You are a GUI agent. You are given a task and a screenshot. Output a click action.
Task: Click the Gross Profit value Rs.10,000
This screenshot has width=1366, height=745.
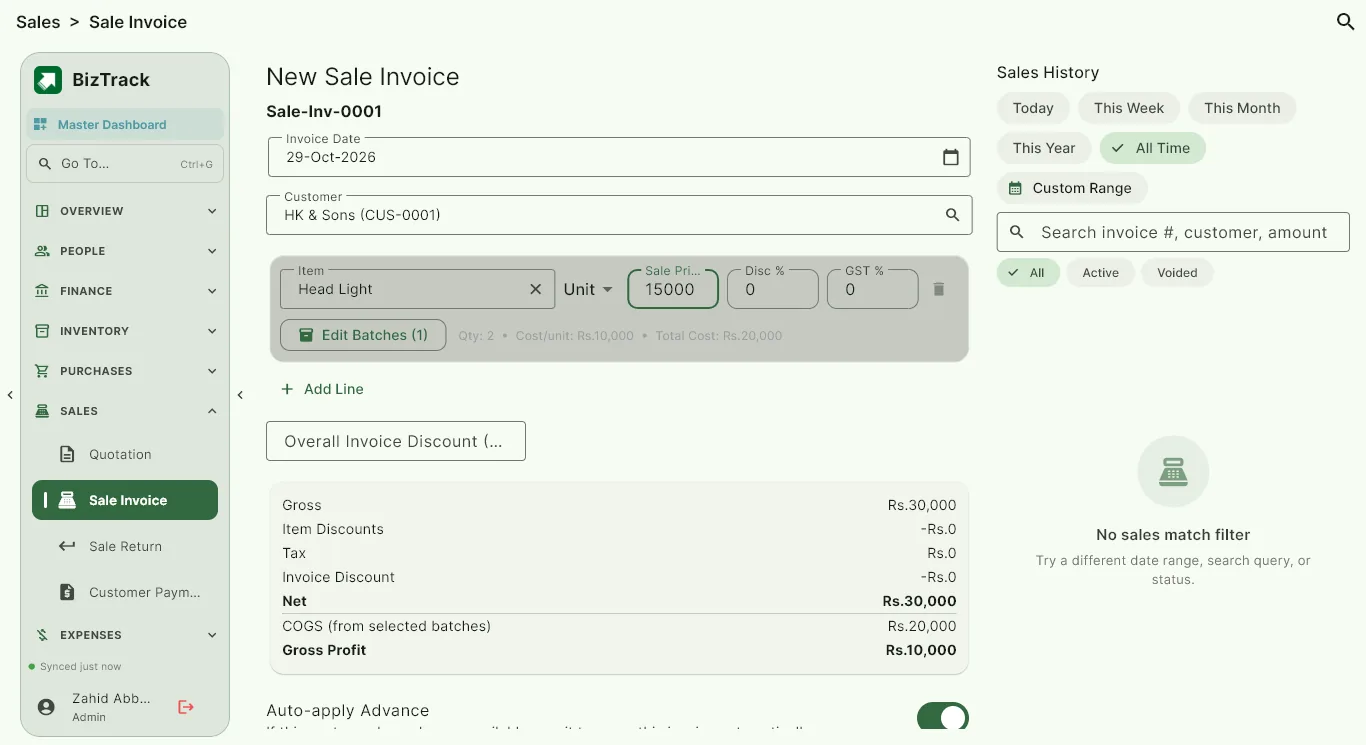921,650
